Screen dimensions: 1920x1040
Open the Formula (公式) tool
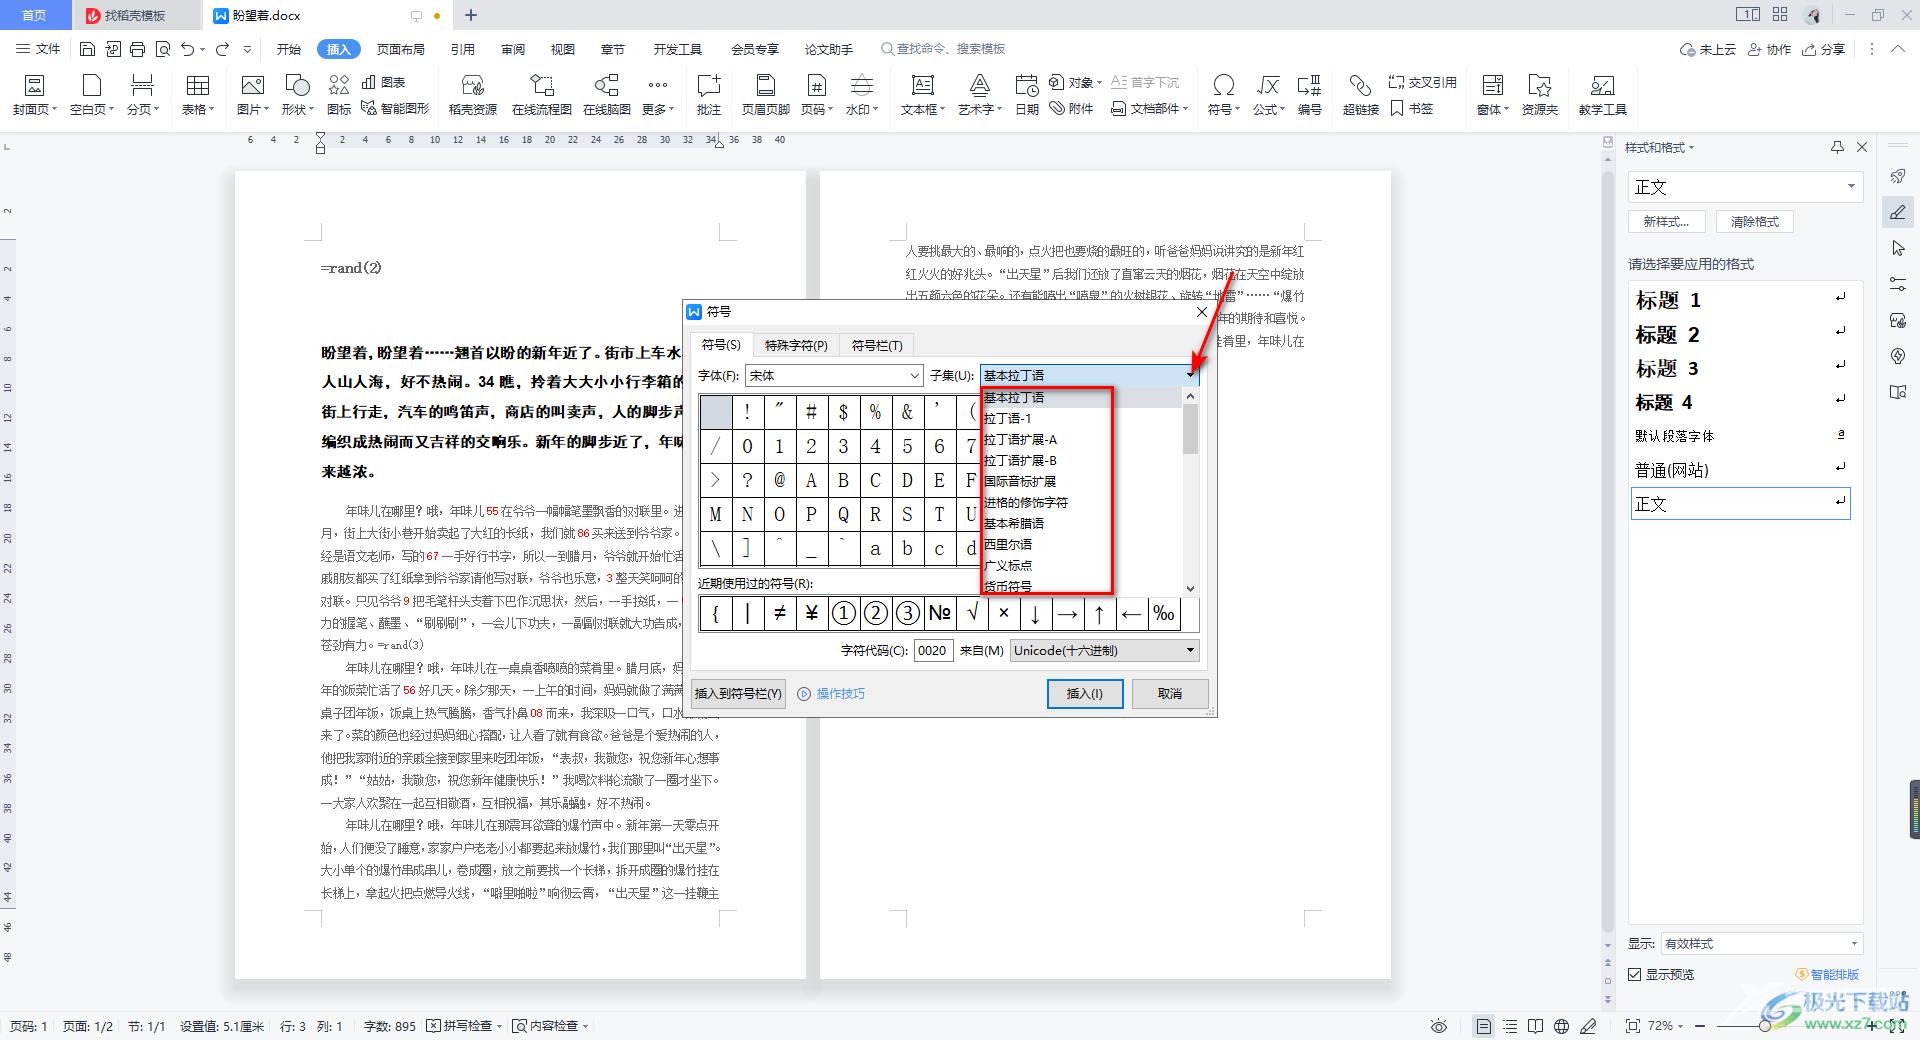point(1268,95)
